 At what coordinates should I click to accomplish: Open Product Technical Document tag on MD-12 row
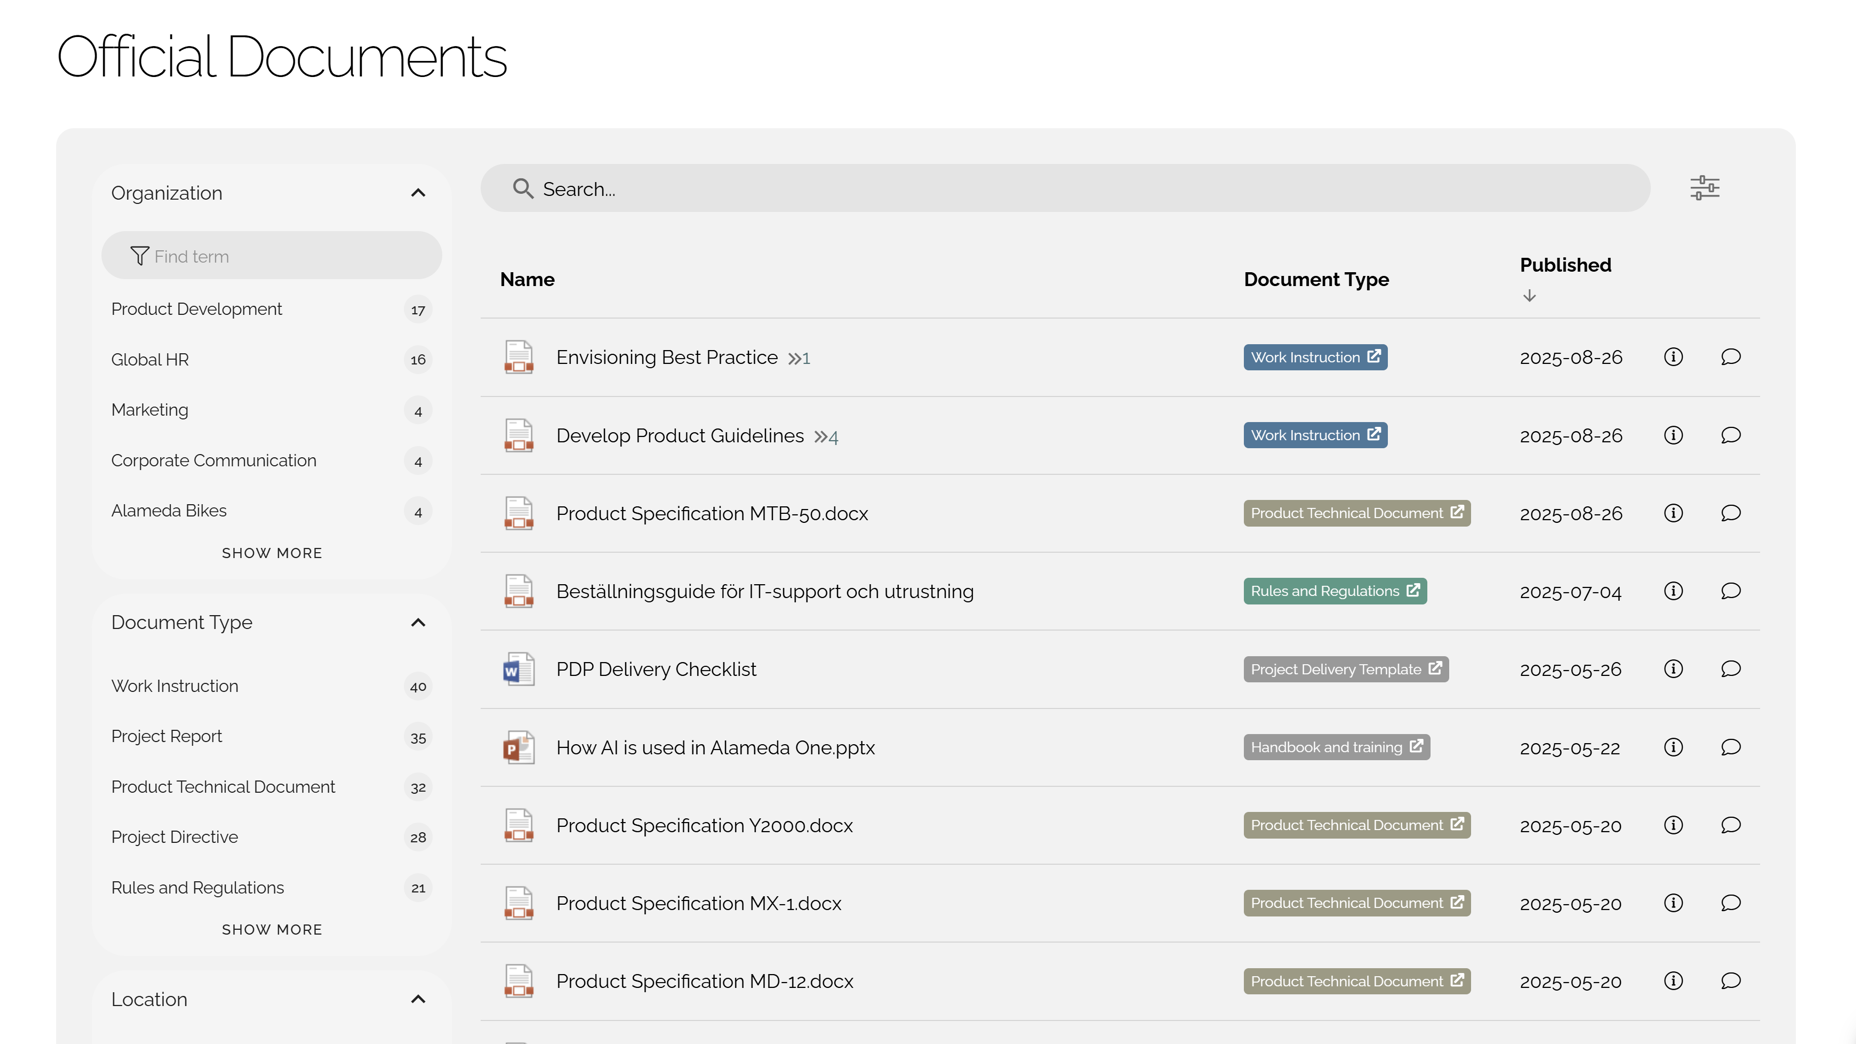click(1357, 981)
